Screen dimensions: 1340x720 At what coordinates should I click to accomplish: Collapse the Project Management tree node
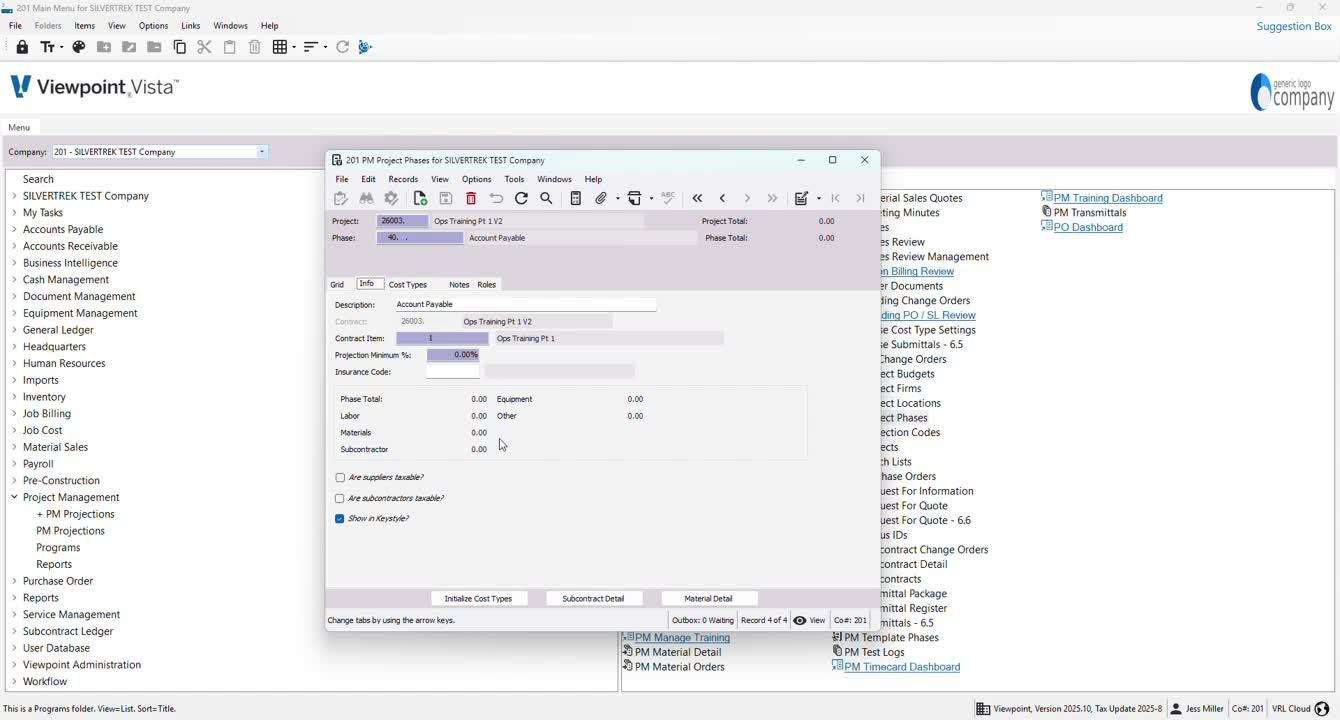point(14,497)
